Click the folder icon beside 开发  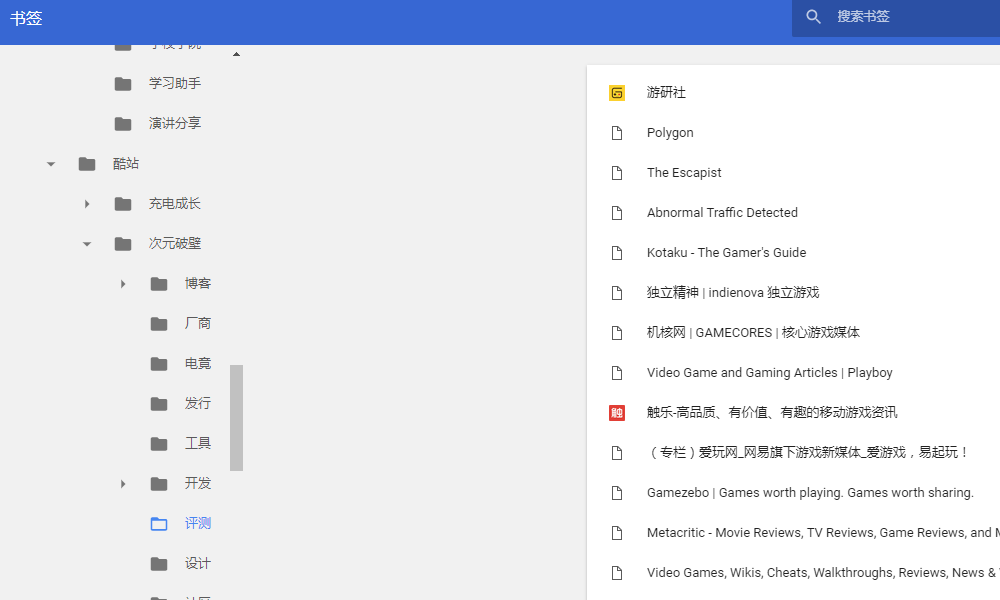coord(159,484)
